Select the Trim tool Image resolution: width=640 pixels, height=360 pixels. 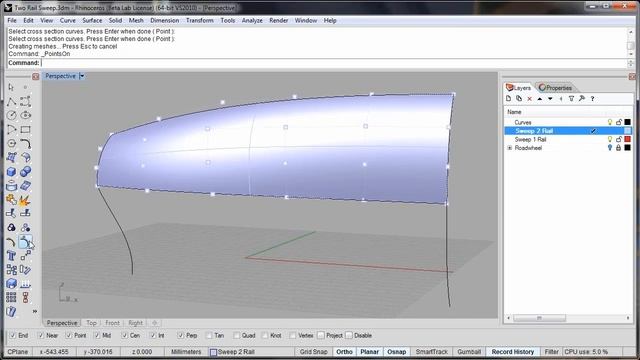[x=11, y=213]
